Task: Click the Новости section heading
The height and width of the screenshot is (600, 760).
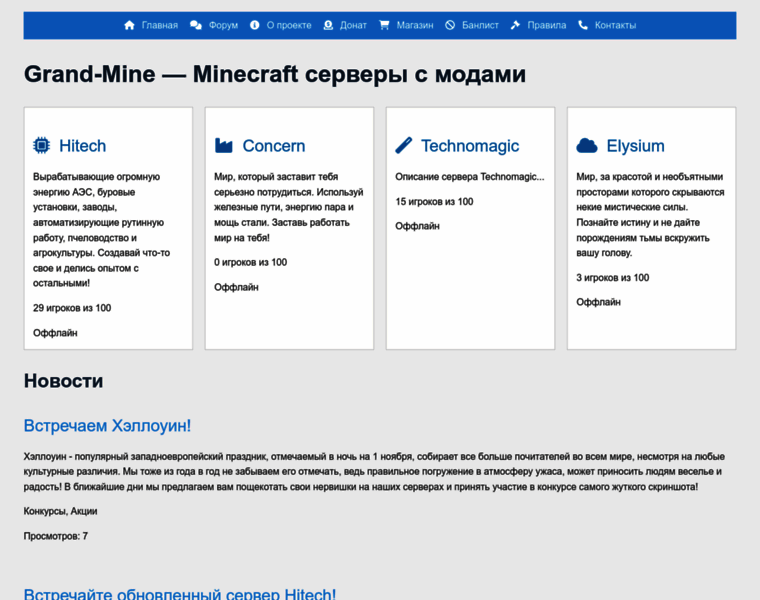Action: point(63,381)
